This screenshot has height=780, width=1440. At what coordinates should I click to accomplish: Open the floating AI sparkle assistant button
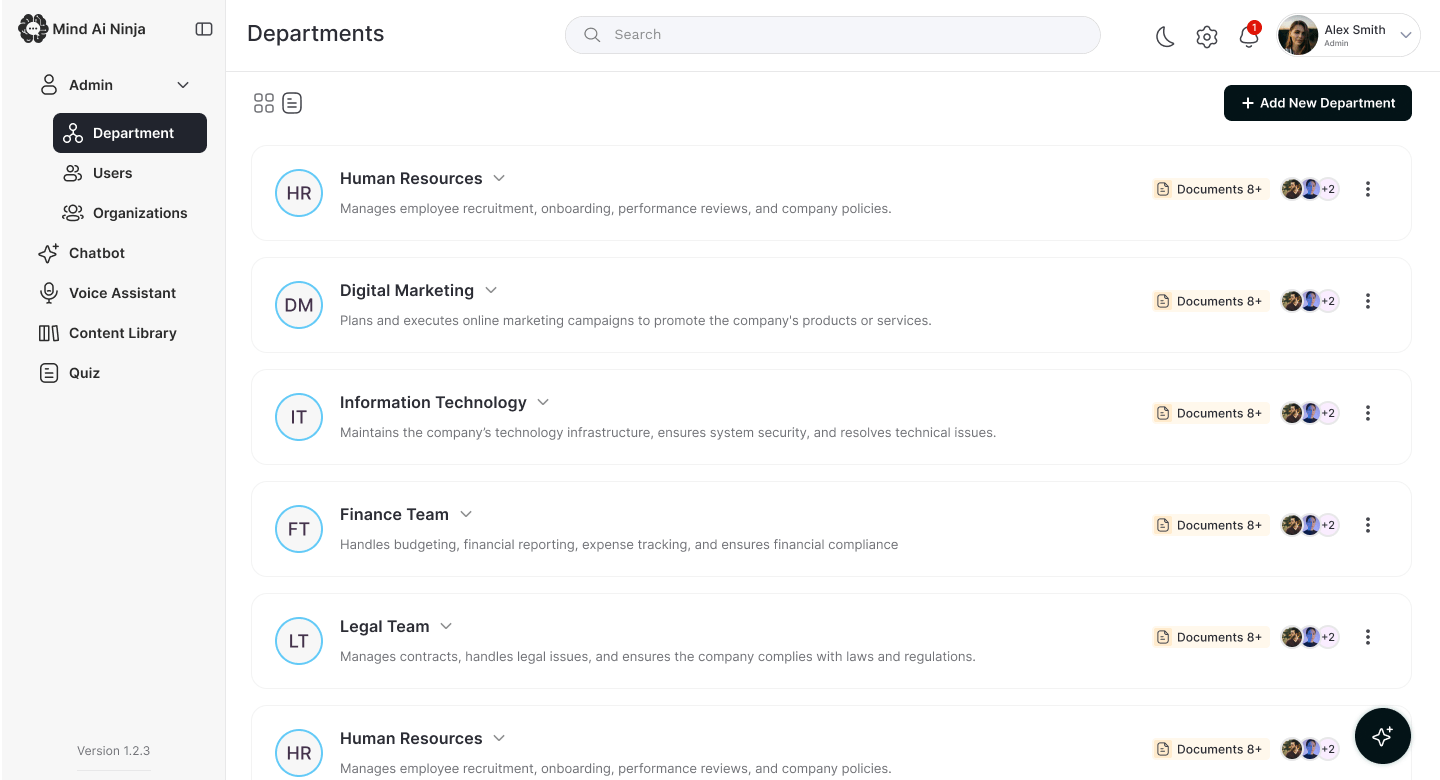coord(1383,736)
